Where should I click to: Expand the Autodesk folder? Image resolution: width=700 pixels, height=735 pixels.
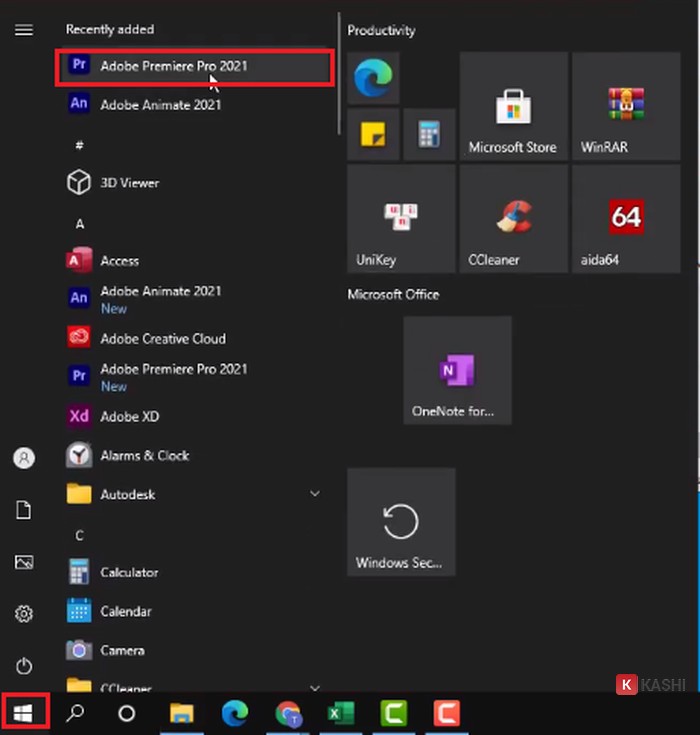tap(195, 494)
